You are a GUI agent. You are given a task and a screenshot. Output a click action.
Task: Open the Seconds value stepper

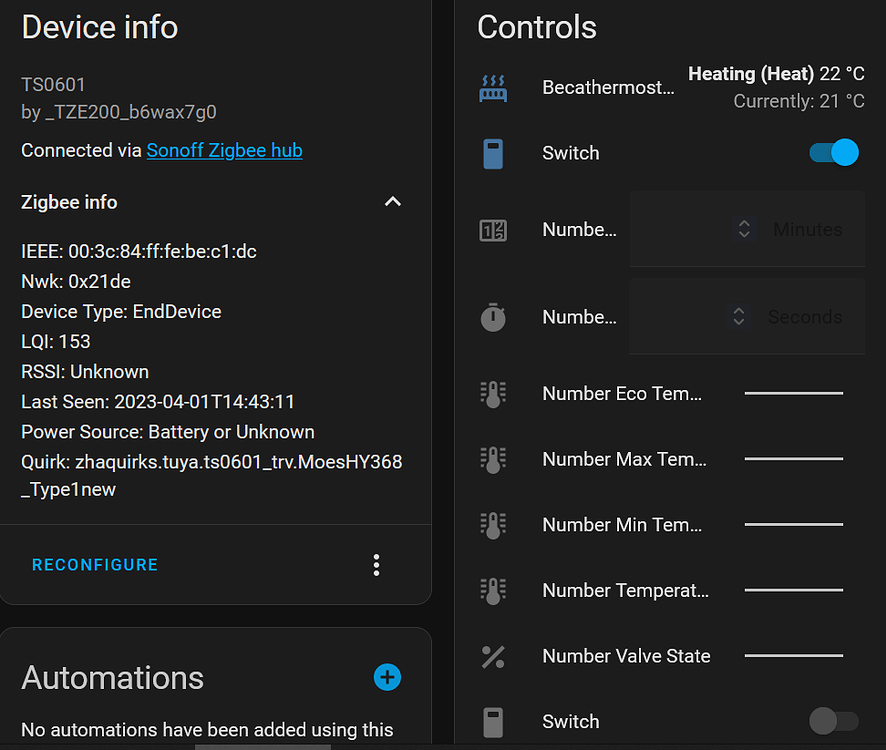tap(738, 317)
